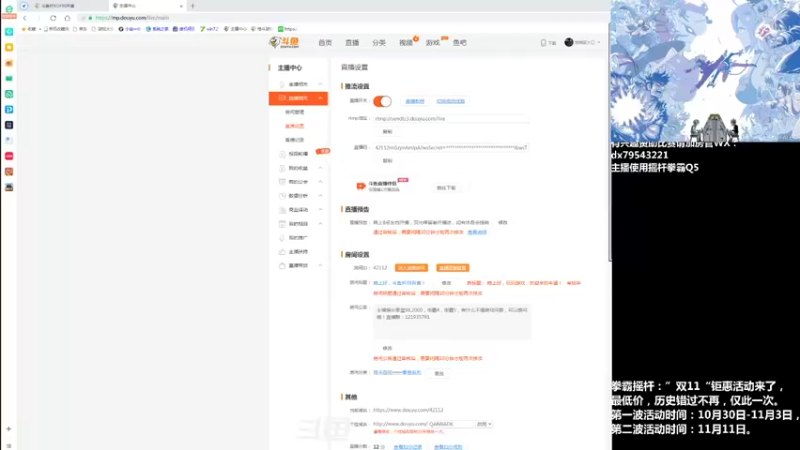The width and height of the screenshot is (800, 450).
Task: Open a new tab with the plus button
Action: point(192,6)
